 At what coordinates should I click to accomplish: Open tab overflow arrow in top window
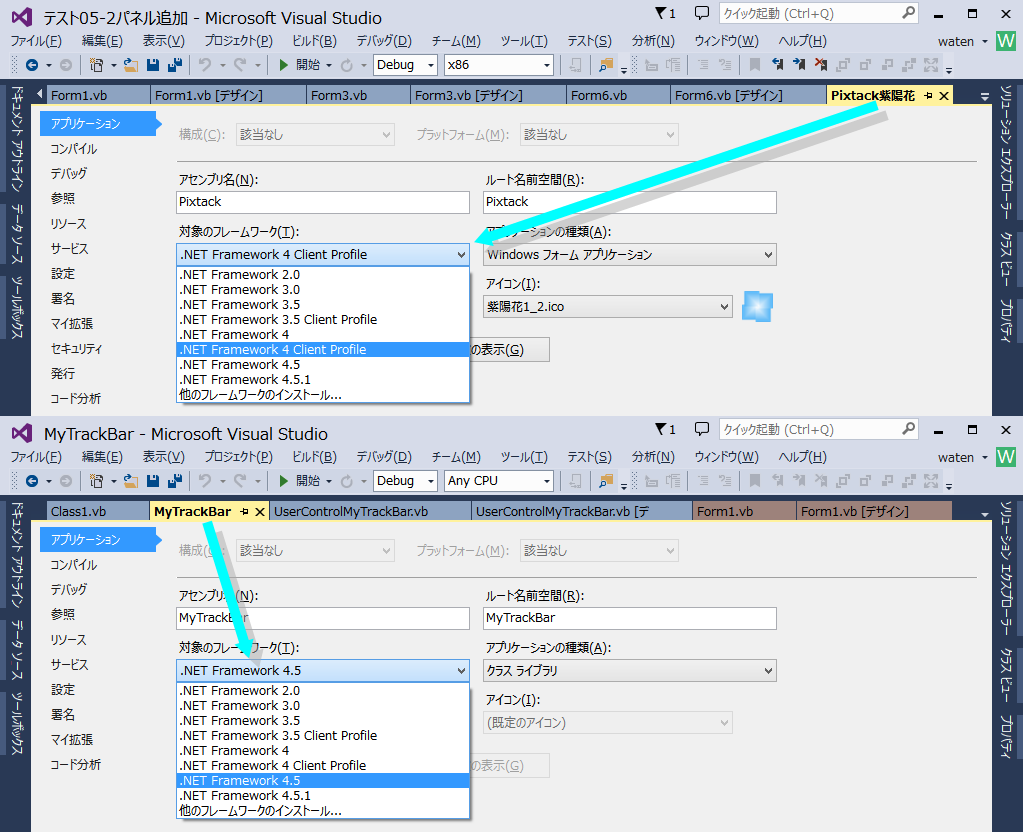pyautogui.click(x=984, y=97)
